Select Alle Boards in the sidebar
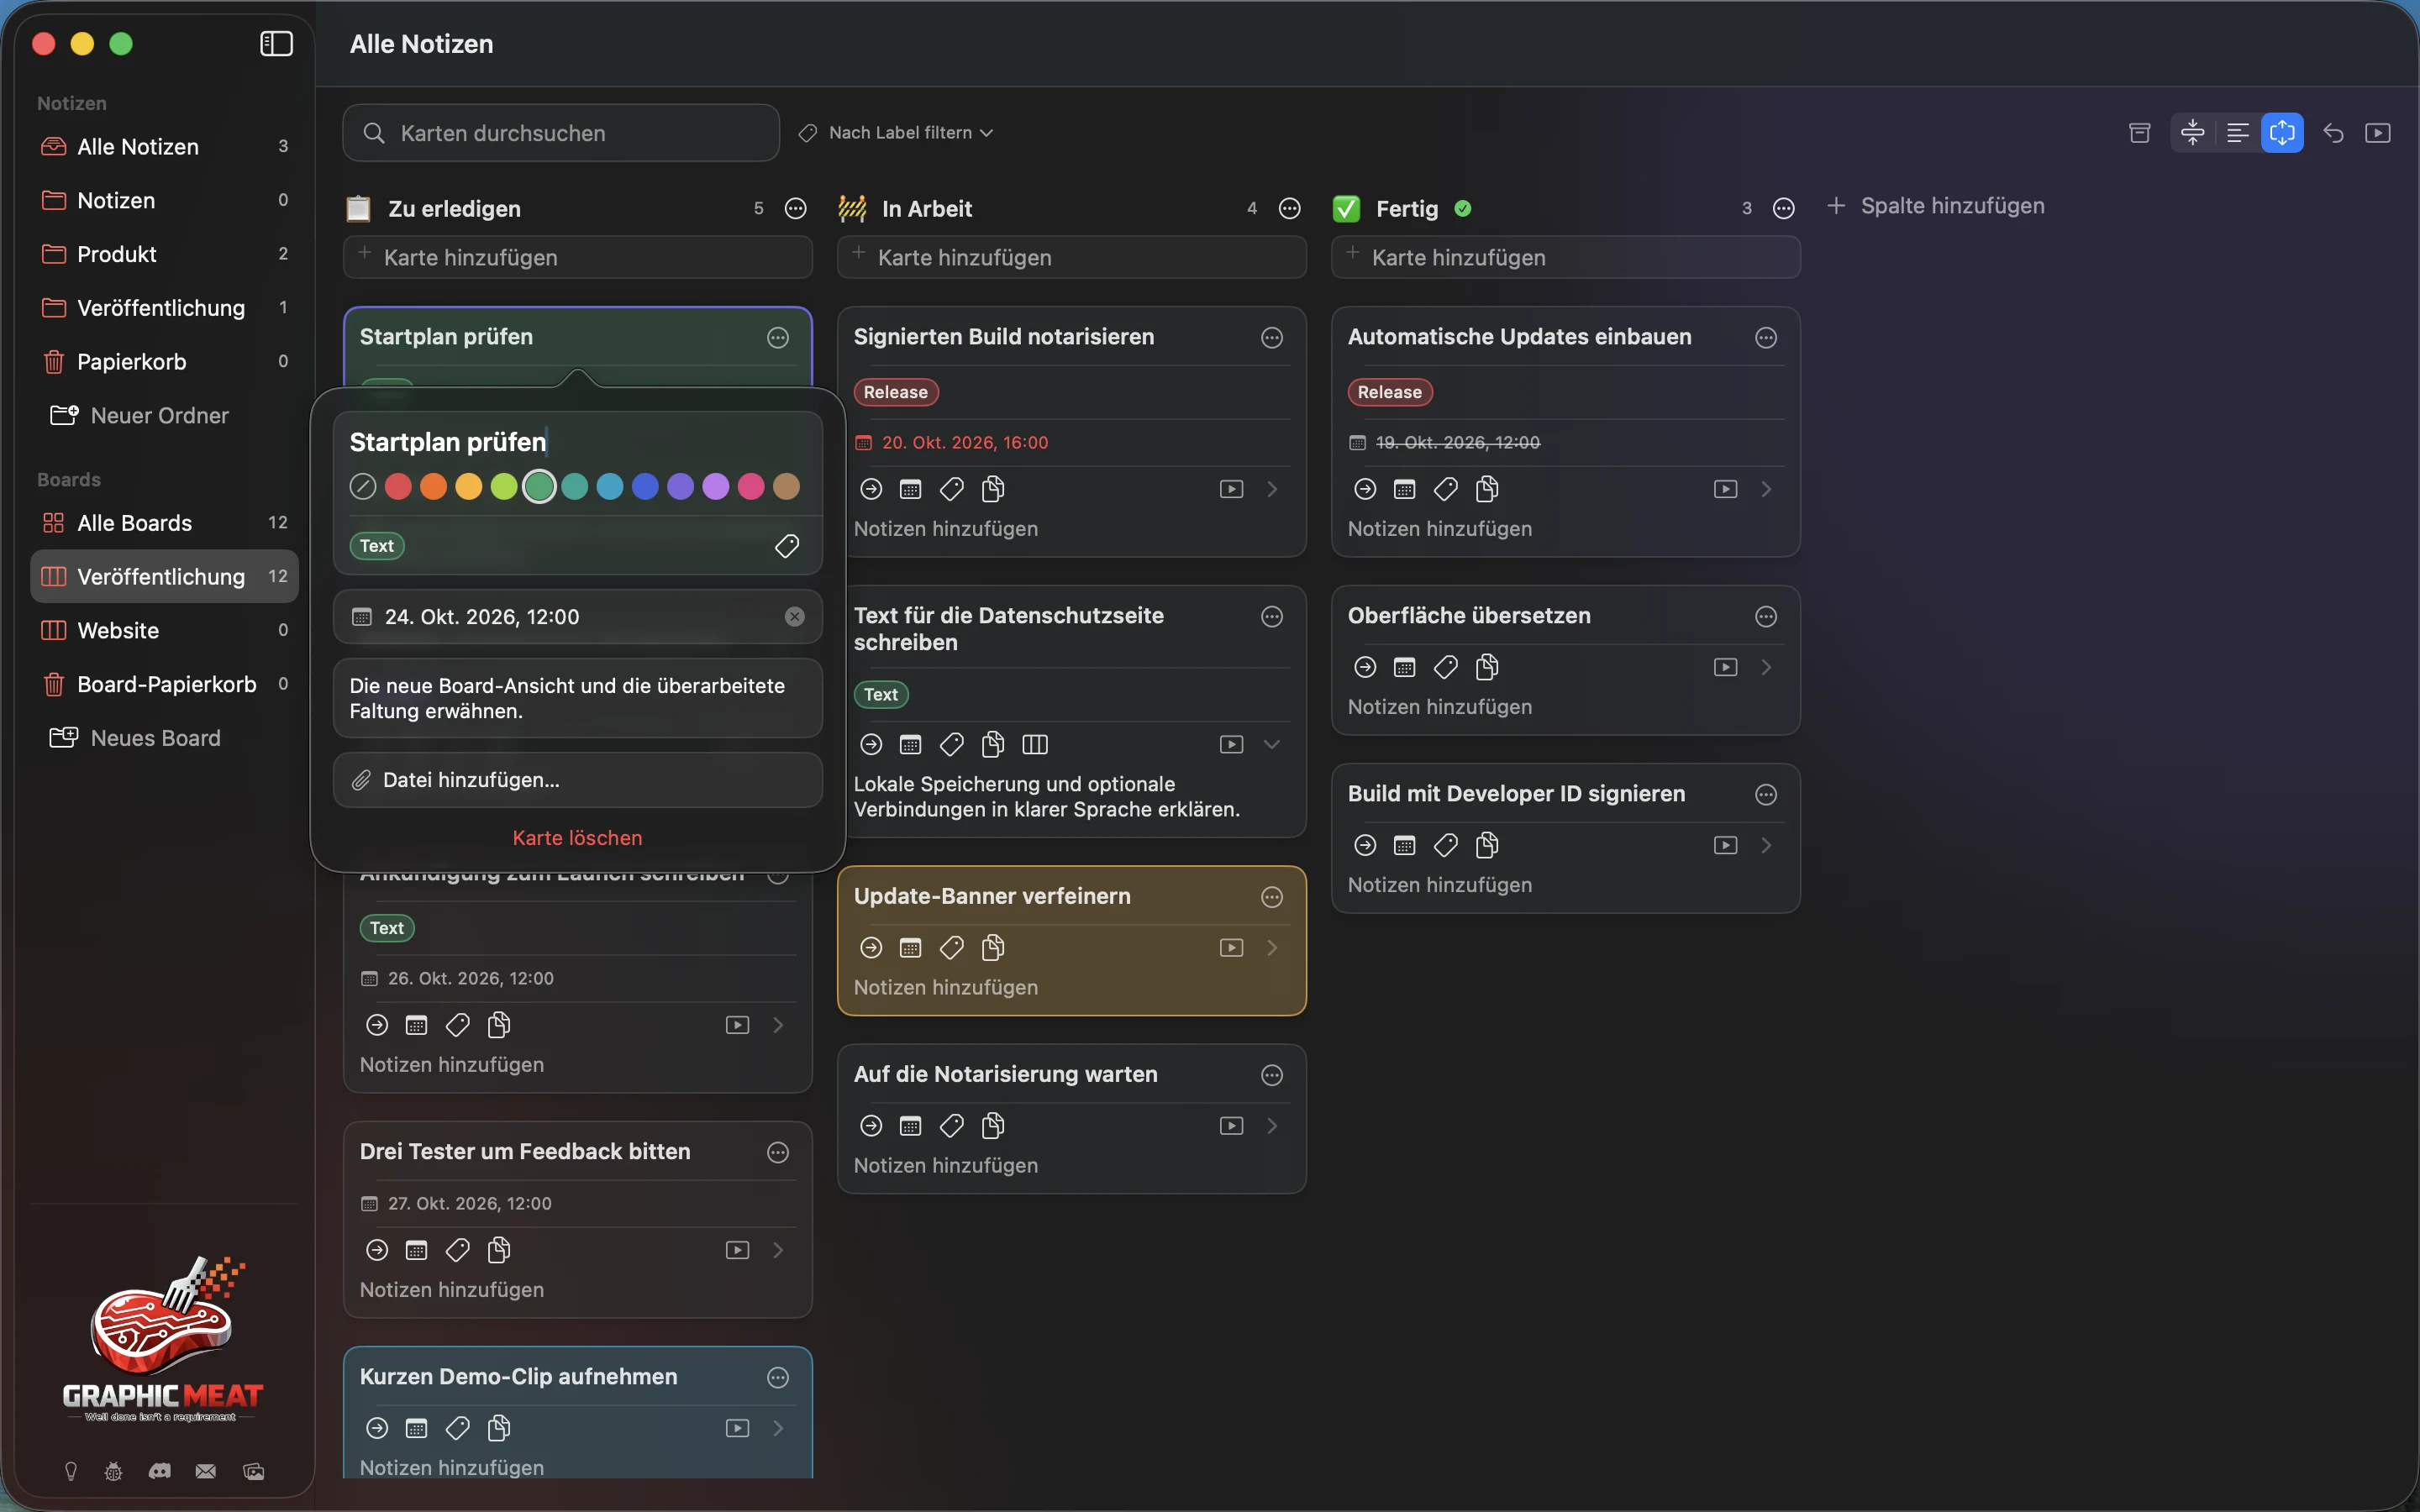Viewport: 2420px width, 1512px height. point(165,523)
